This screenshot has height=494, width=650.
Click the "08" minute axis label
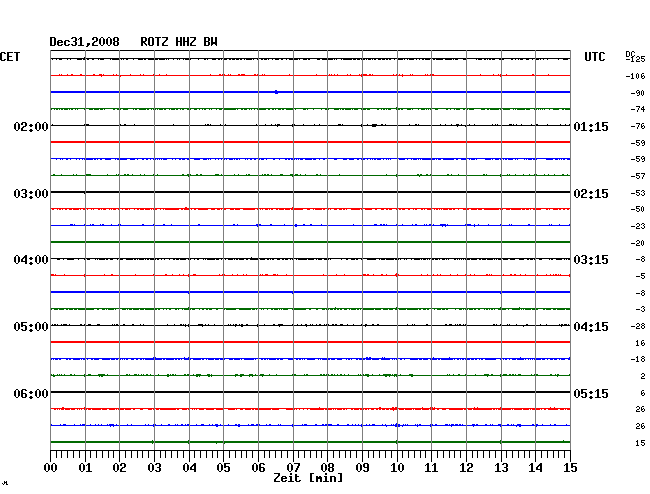click(x=327, y=468)
